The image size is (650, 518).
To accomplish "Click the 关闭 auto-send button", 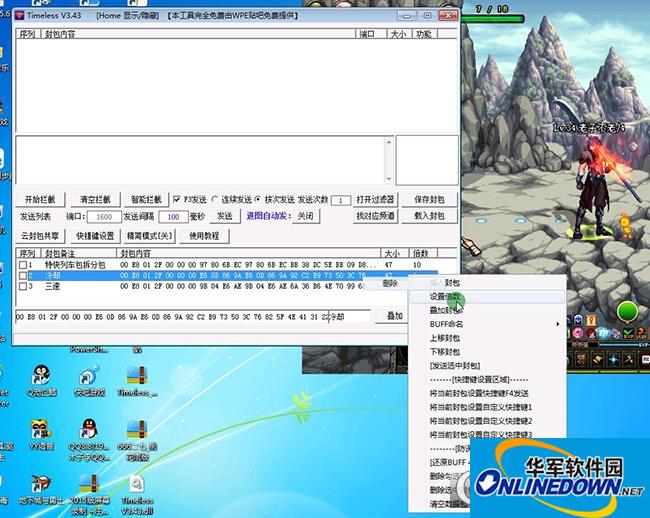I will click(306, 216).
